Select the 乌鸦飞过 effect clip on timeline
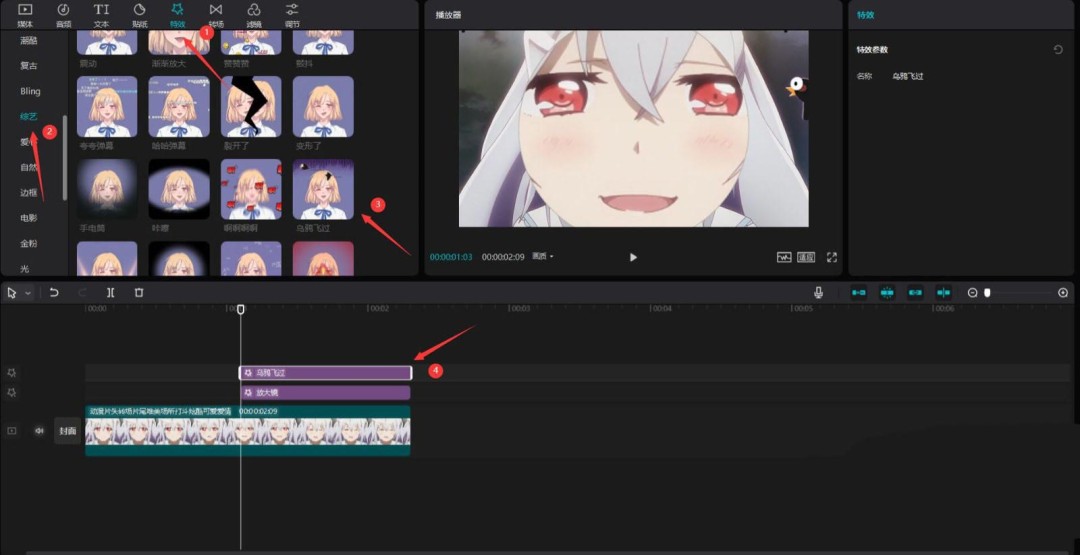The image size is (1080, 555). point(325,373)
